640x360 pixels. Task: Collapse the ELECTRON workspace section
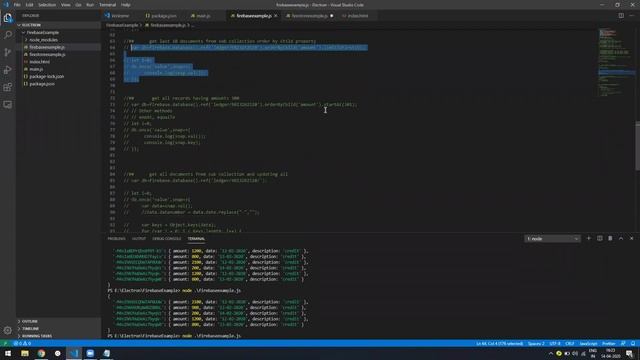coord(58,25)
